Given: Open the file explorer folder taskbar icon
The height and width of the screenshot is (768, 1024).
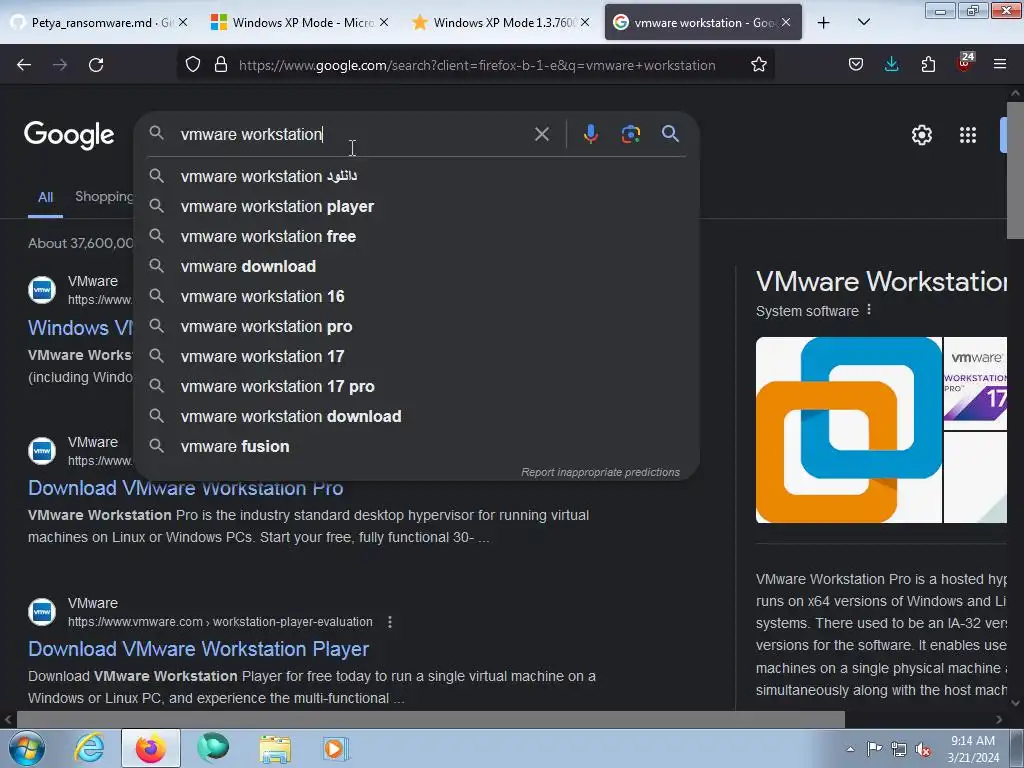Looking at the screenshot, I should point(275,748).
